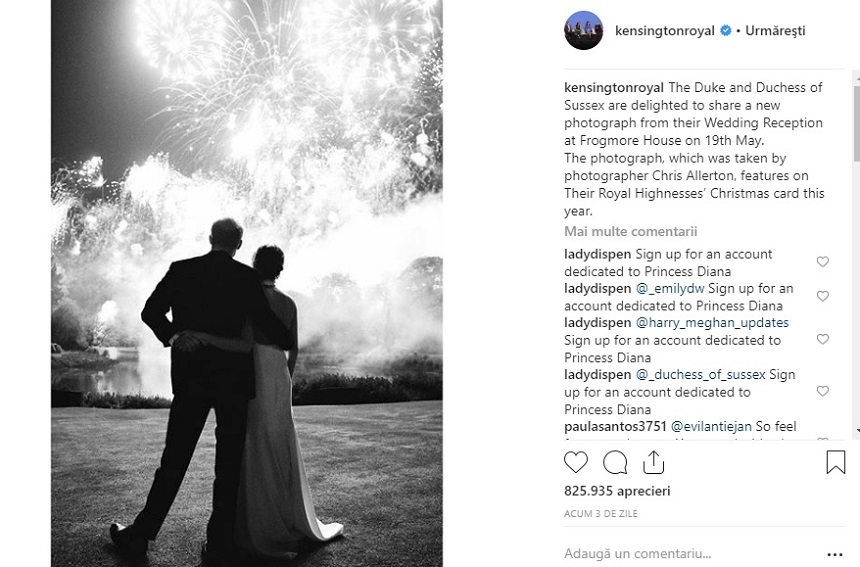Open the three-dot more options menu
Screen dimensions: 860x567
pyautogui.click(x=834, y=554)
